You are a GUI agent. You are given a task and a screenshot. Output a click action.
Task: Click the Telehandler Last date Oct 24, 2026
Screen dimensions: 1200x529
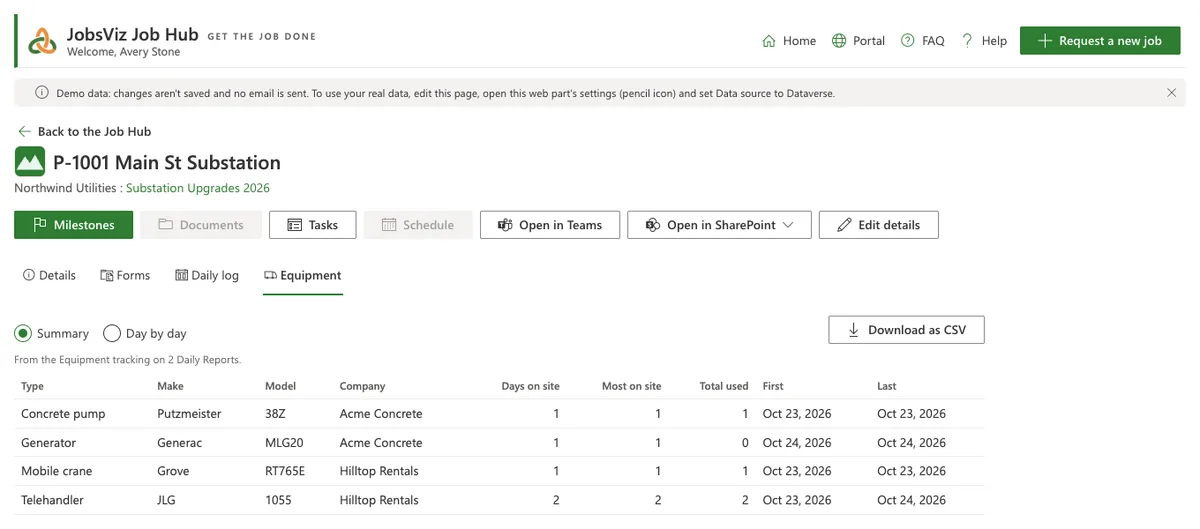pos(911,500)
